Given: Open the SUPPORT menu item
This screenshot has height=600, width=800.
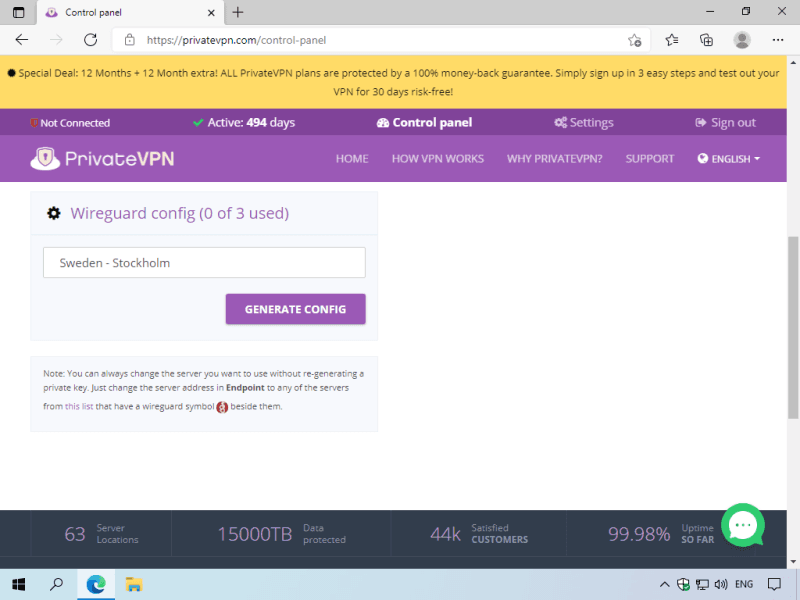Looking at the screenshot, I should (x=650, y=159).
